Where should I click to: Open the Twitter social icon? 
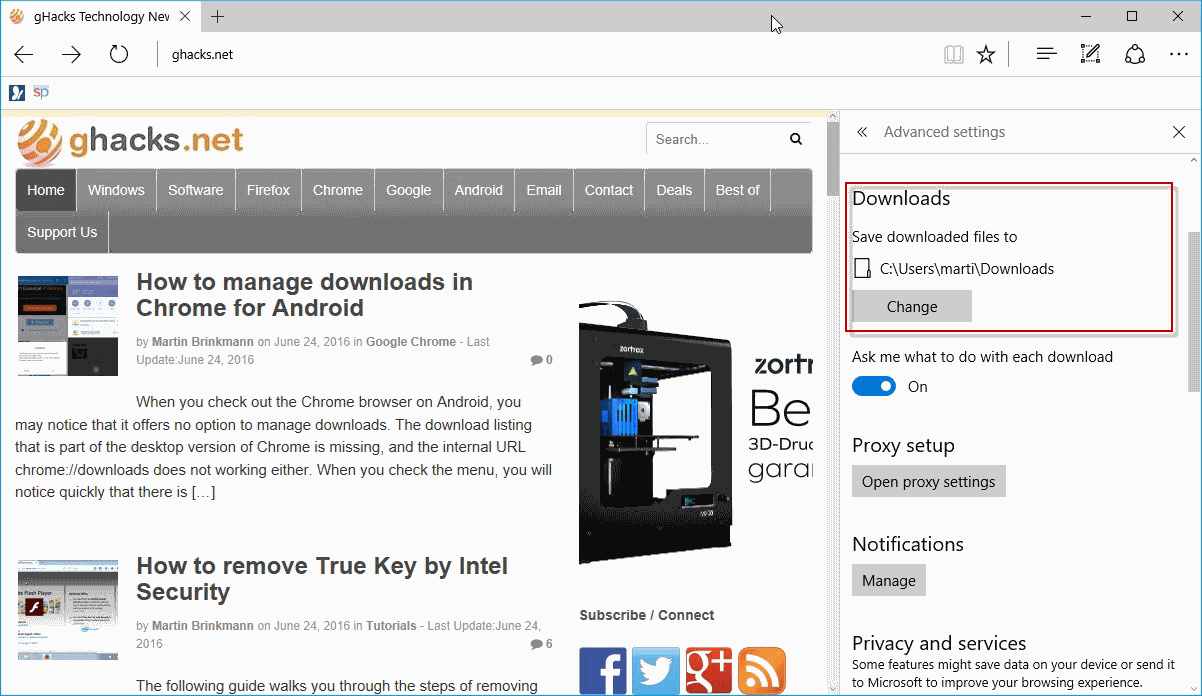coord(656,671)
